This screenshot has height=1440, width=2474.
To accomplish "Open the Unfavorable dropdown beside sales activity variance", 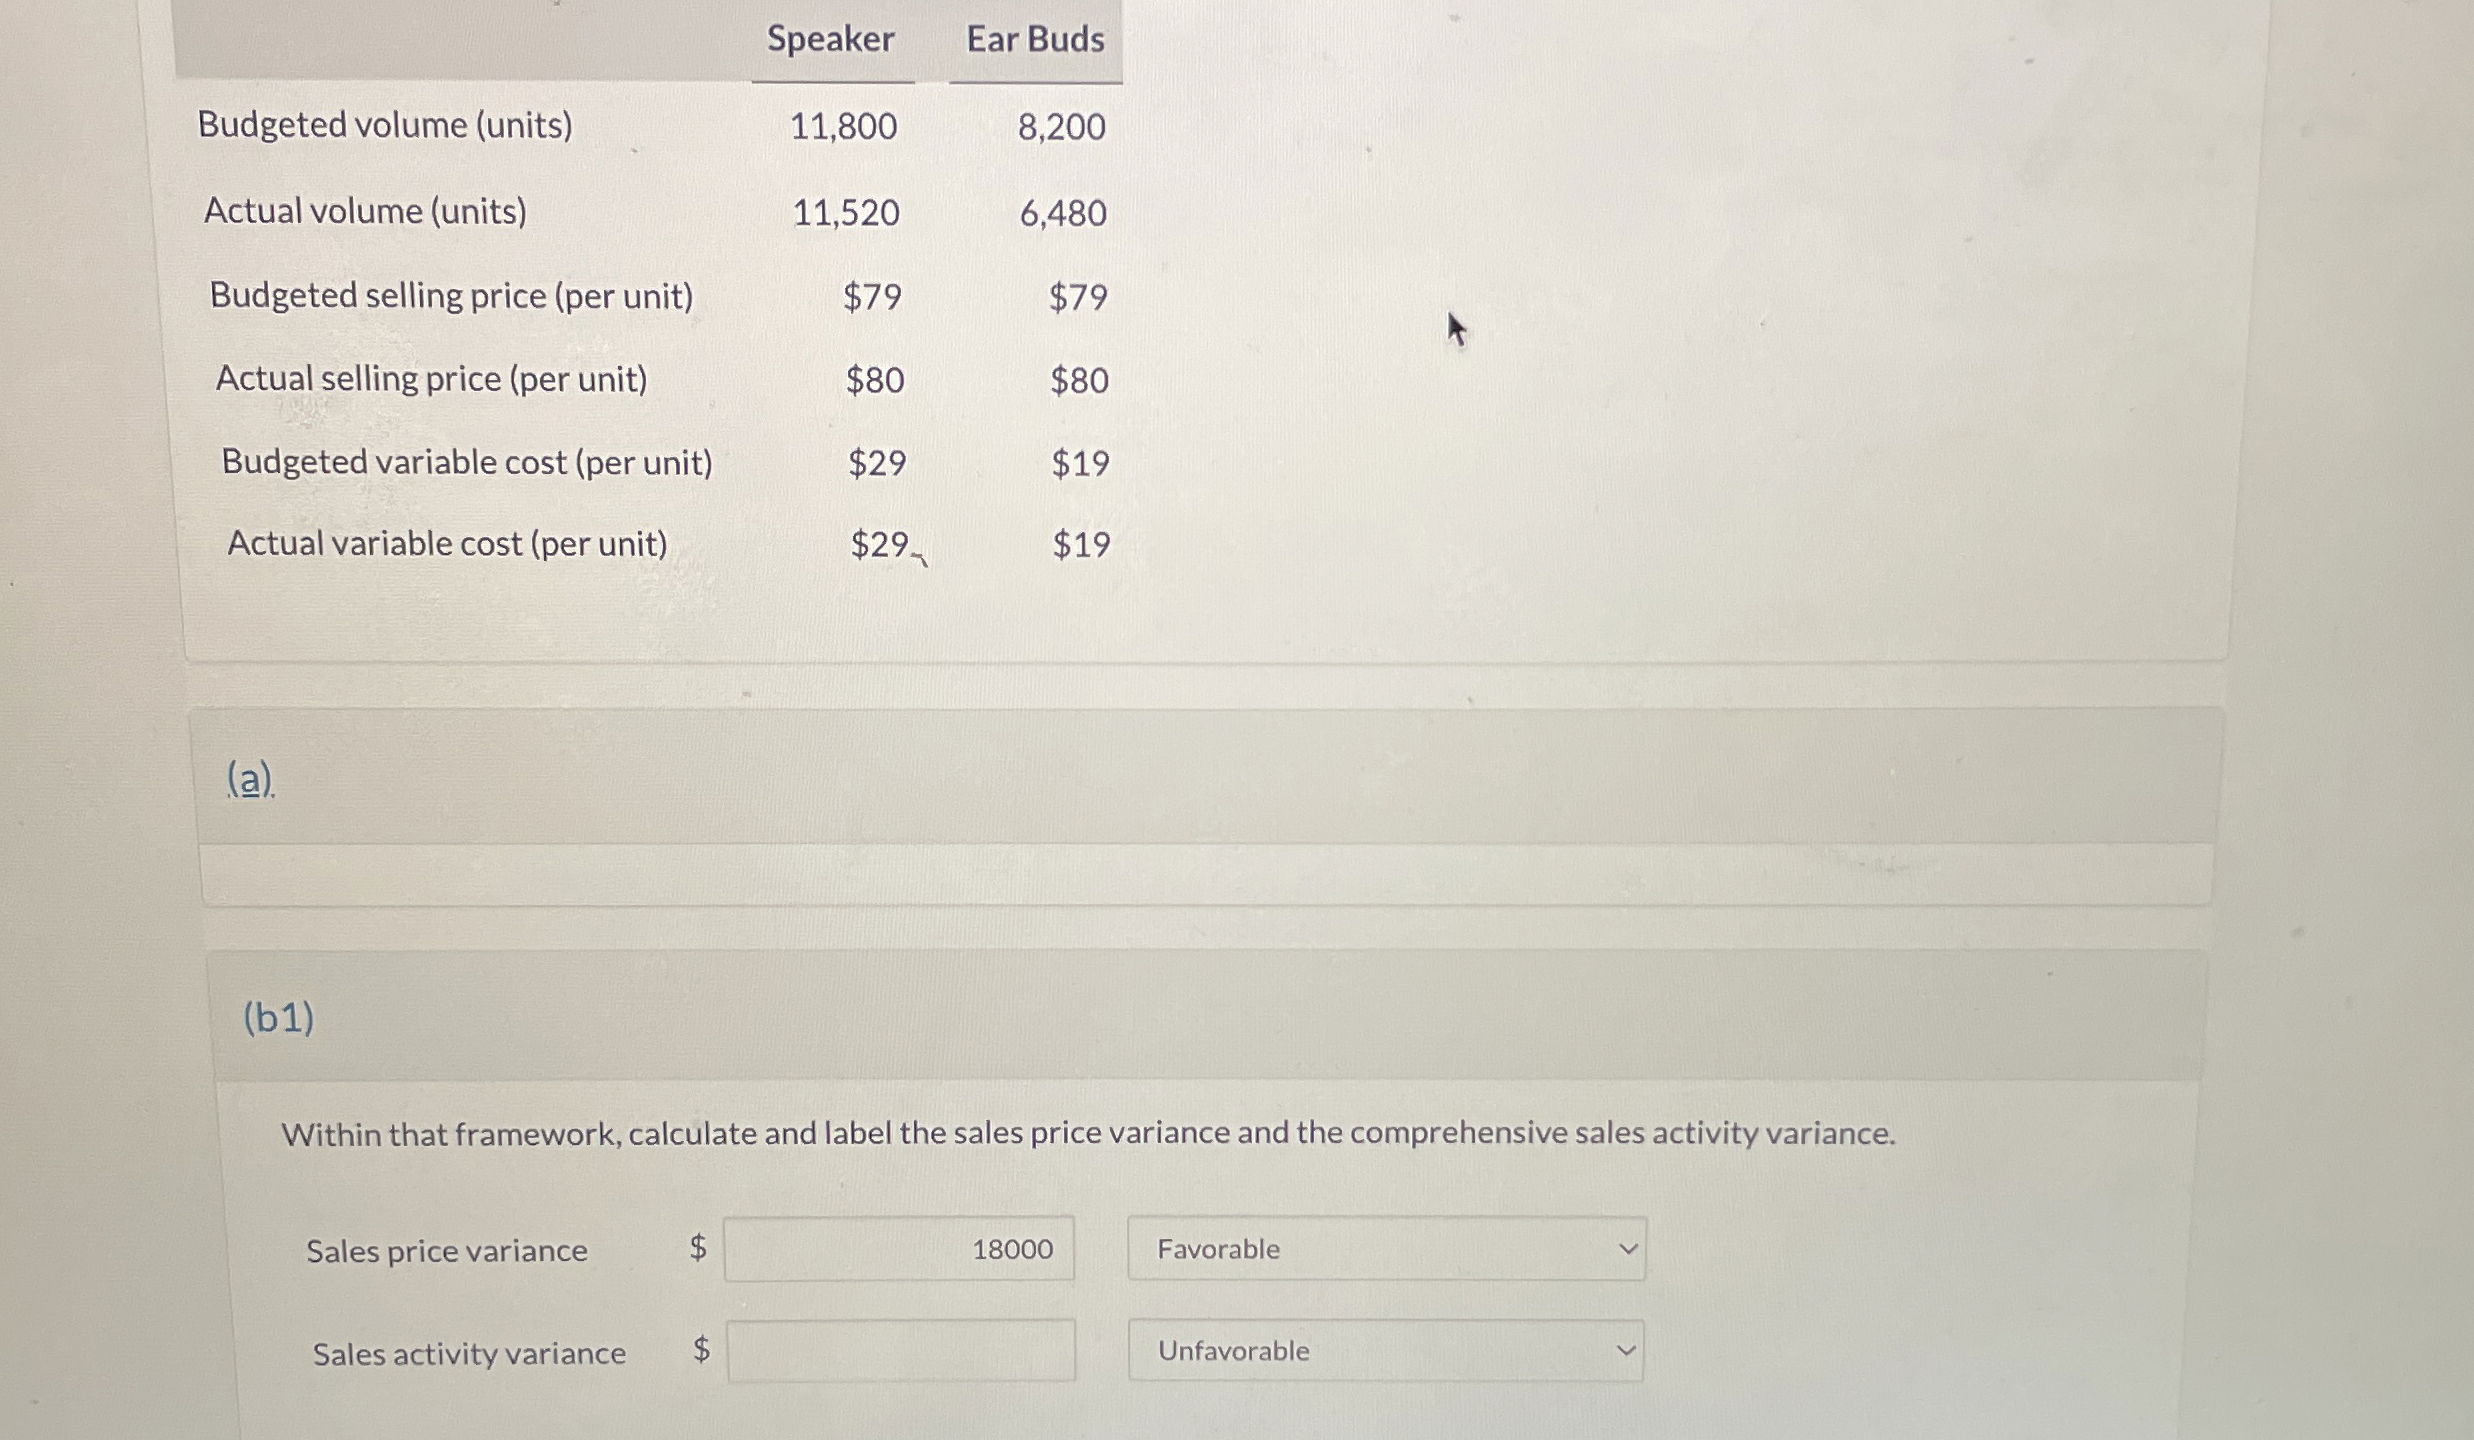I will 1386,1351.
